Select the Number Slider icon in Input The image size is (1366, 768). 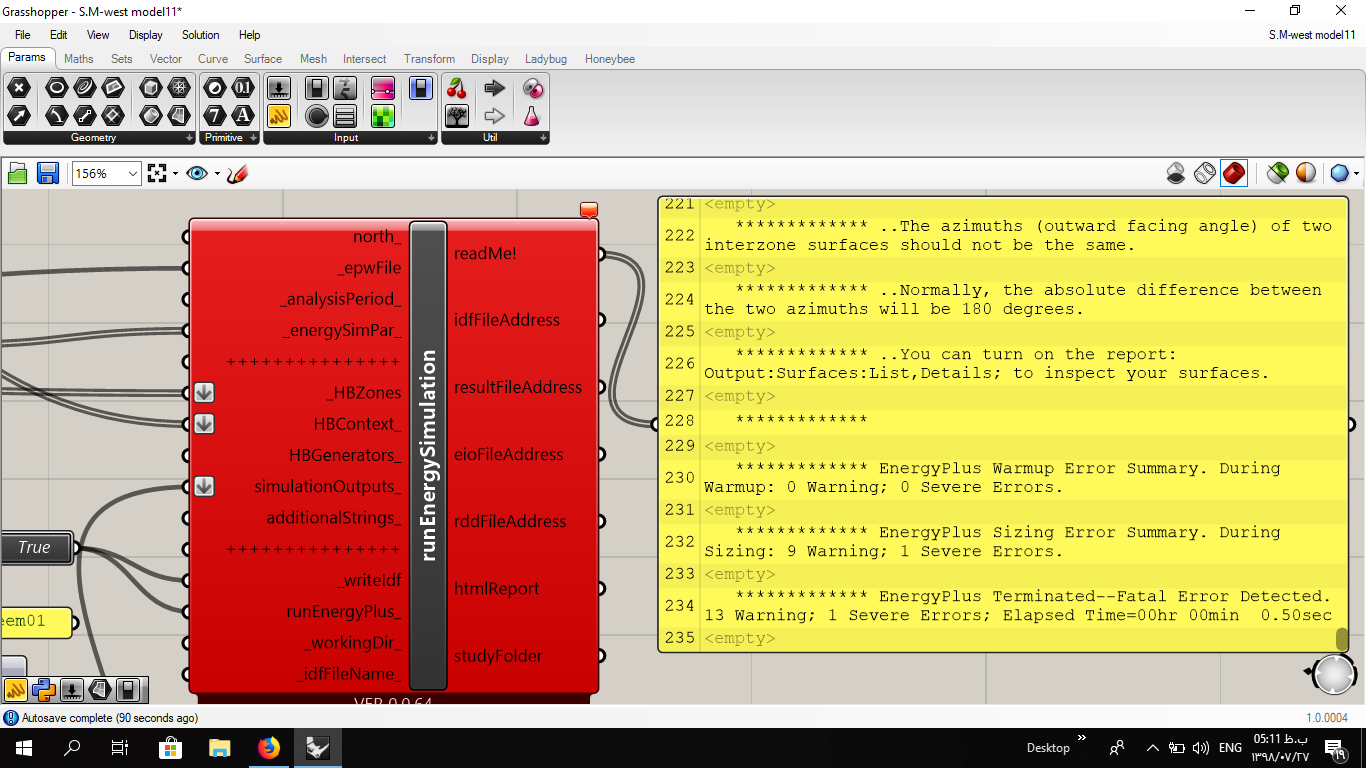click(279, 88)
